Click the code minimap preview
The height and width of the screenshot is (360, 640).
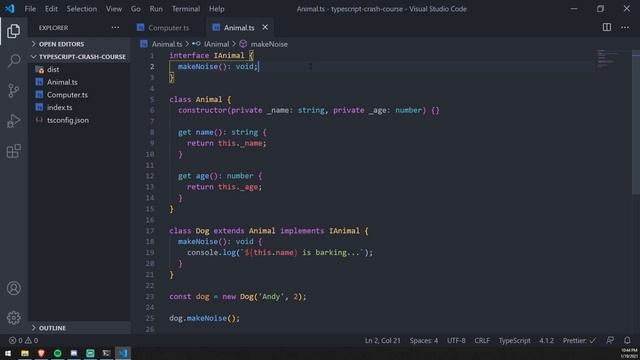point(606,59)
